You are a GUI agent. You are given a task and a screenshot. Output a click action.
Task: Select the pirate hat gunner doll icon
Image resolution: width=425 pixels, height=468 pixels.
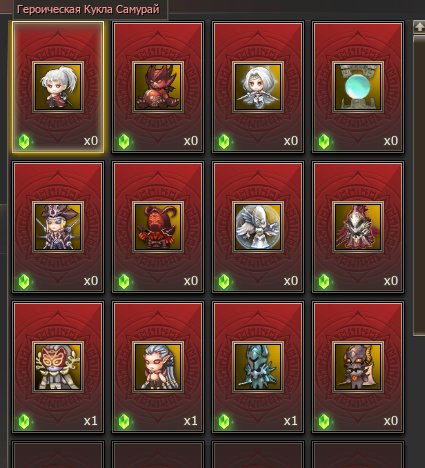click(x=58, y=227)
